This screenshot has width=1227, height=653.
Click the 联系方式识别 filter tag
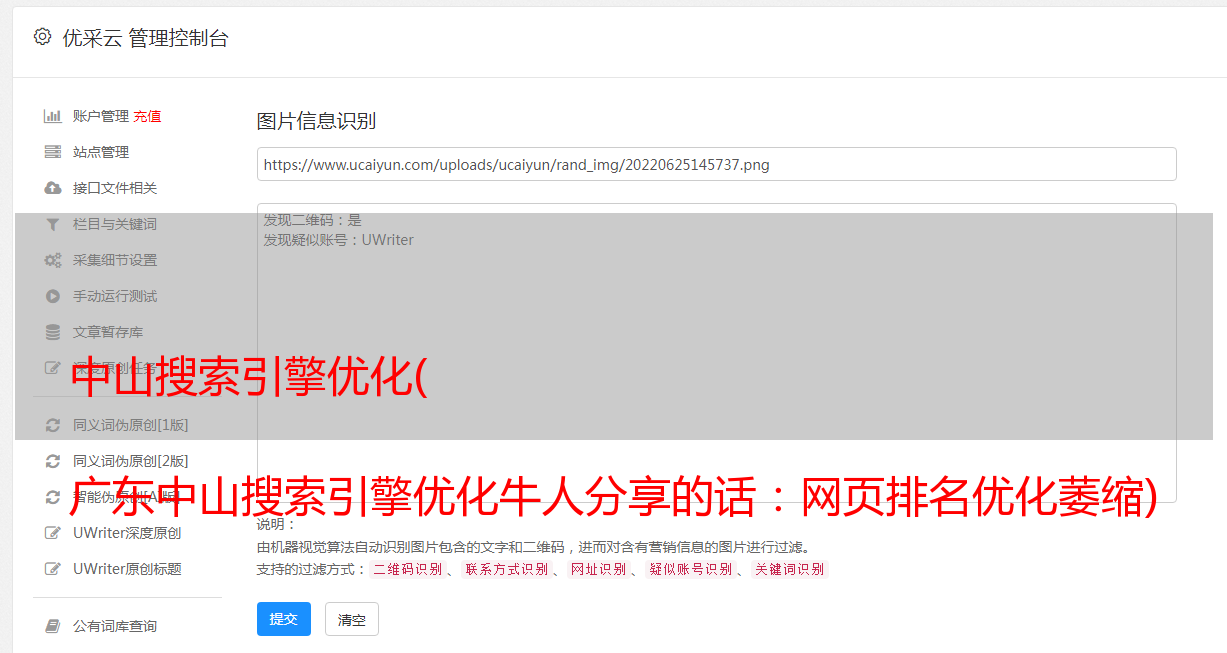506,569
